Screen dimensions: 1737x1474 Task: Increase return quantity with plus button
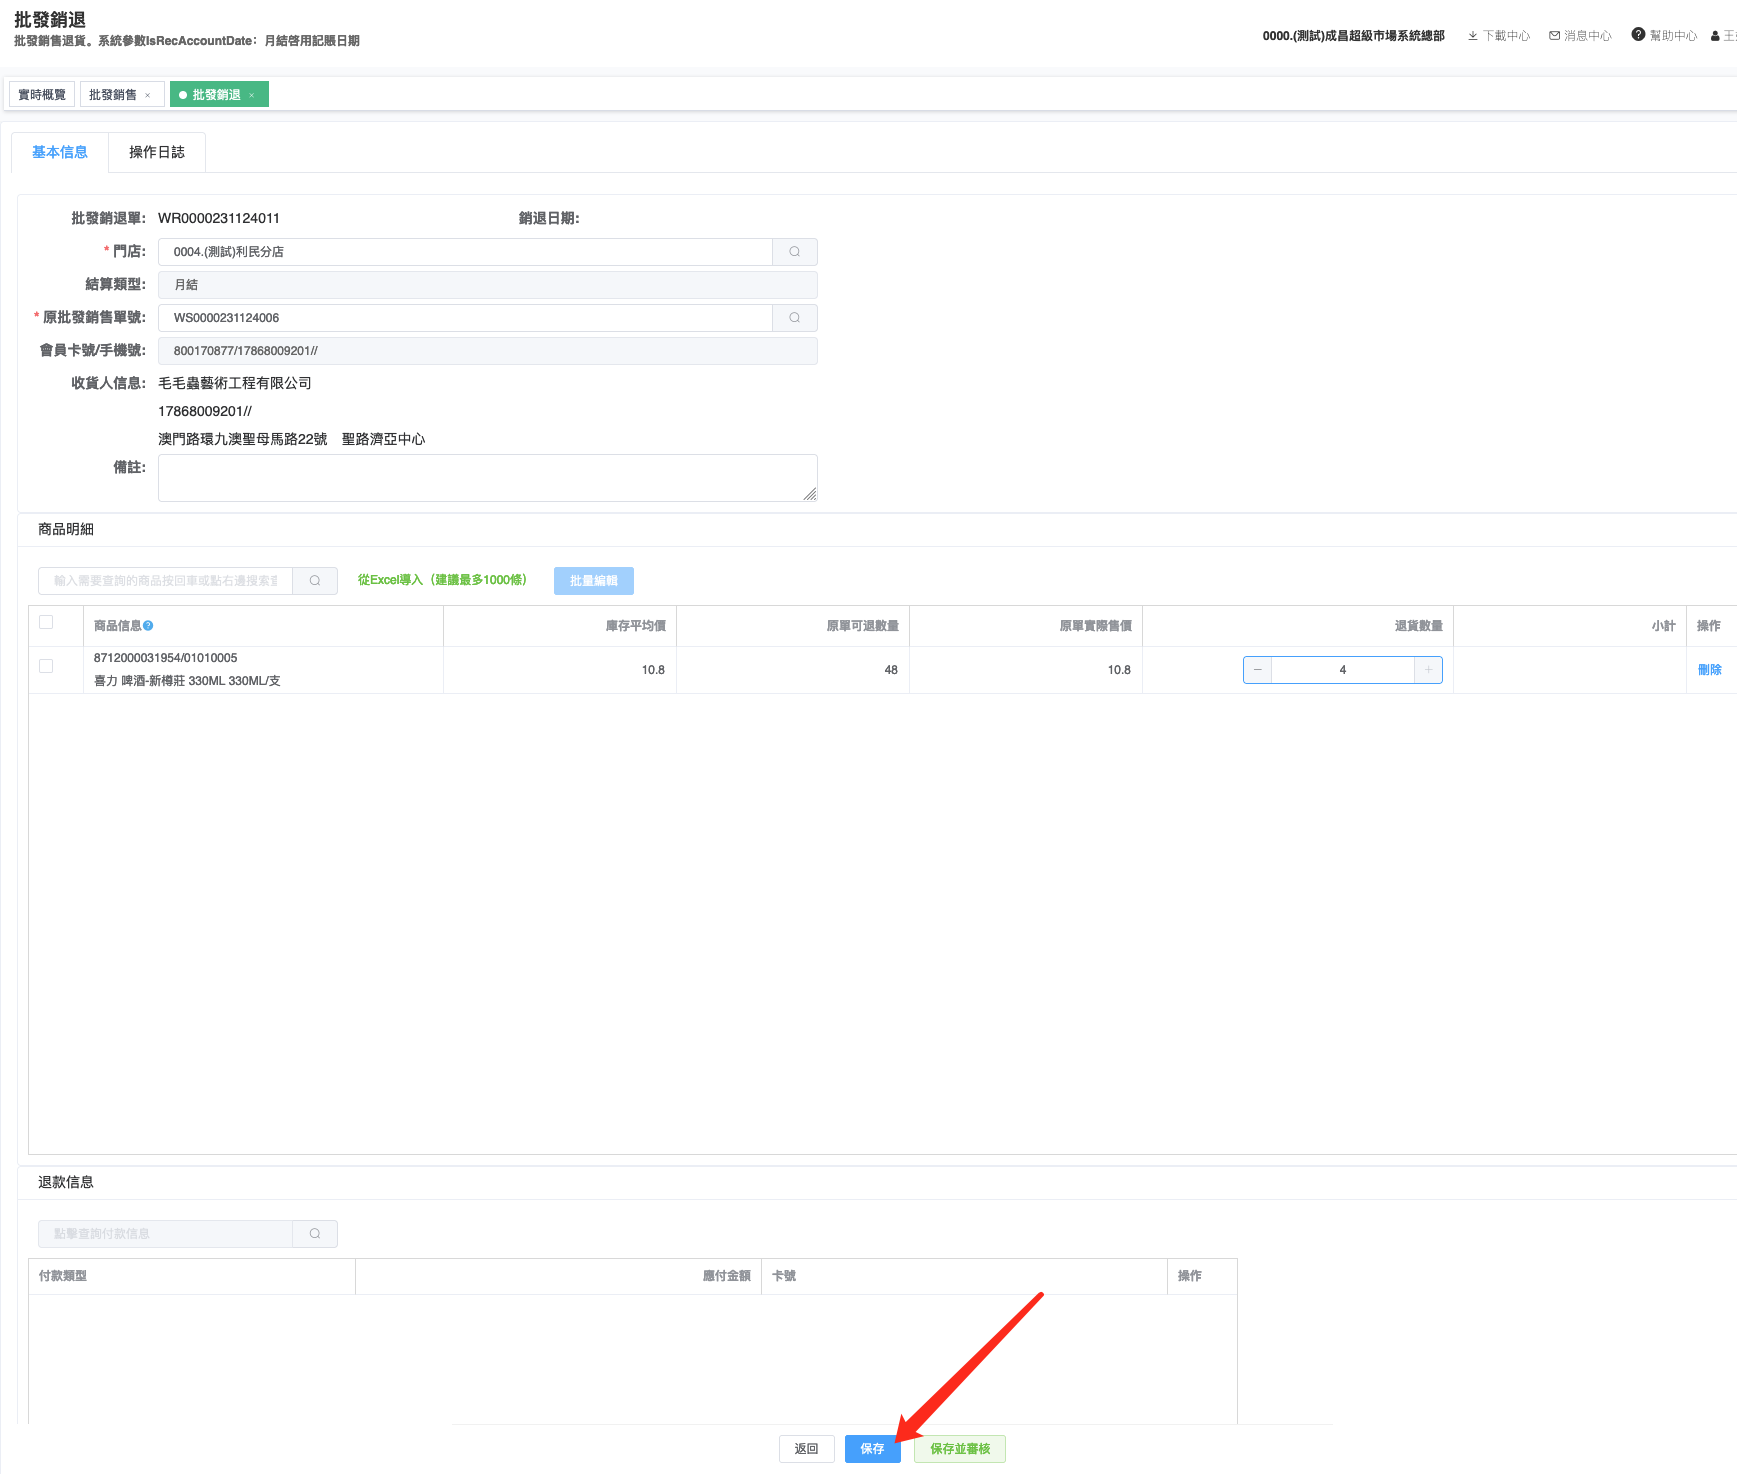pyautogui.click(x=1428, y=670)
